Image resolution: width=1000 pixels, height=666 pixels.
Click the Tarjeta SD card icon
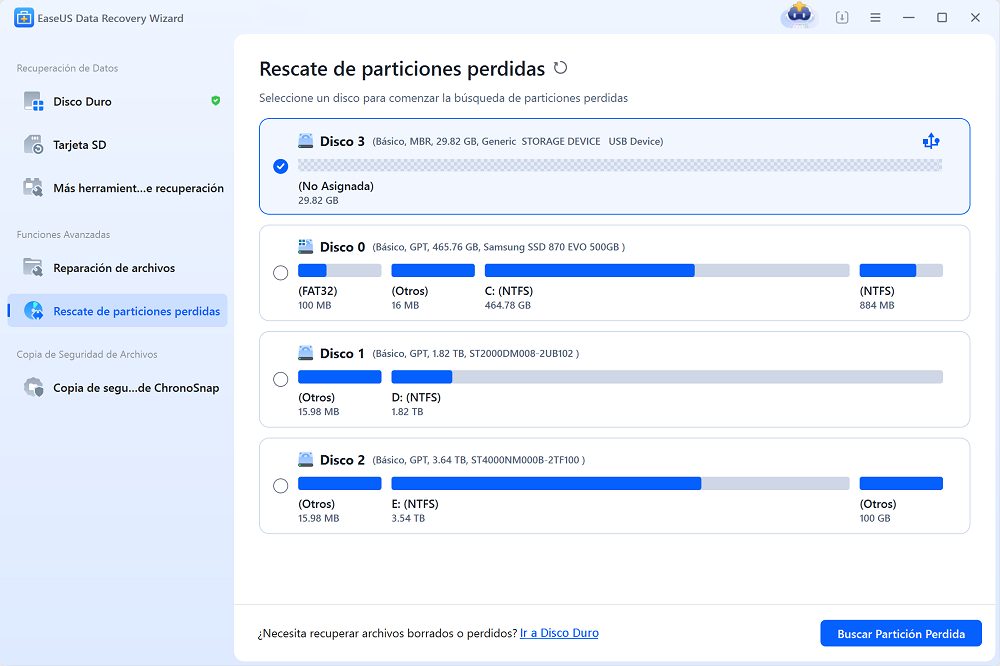[x=33, y=145]
